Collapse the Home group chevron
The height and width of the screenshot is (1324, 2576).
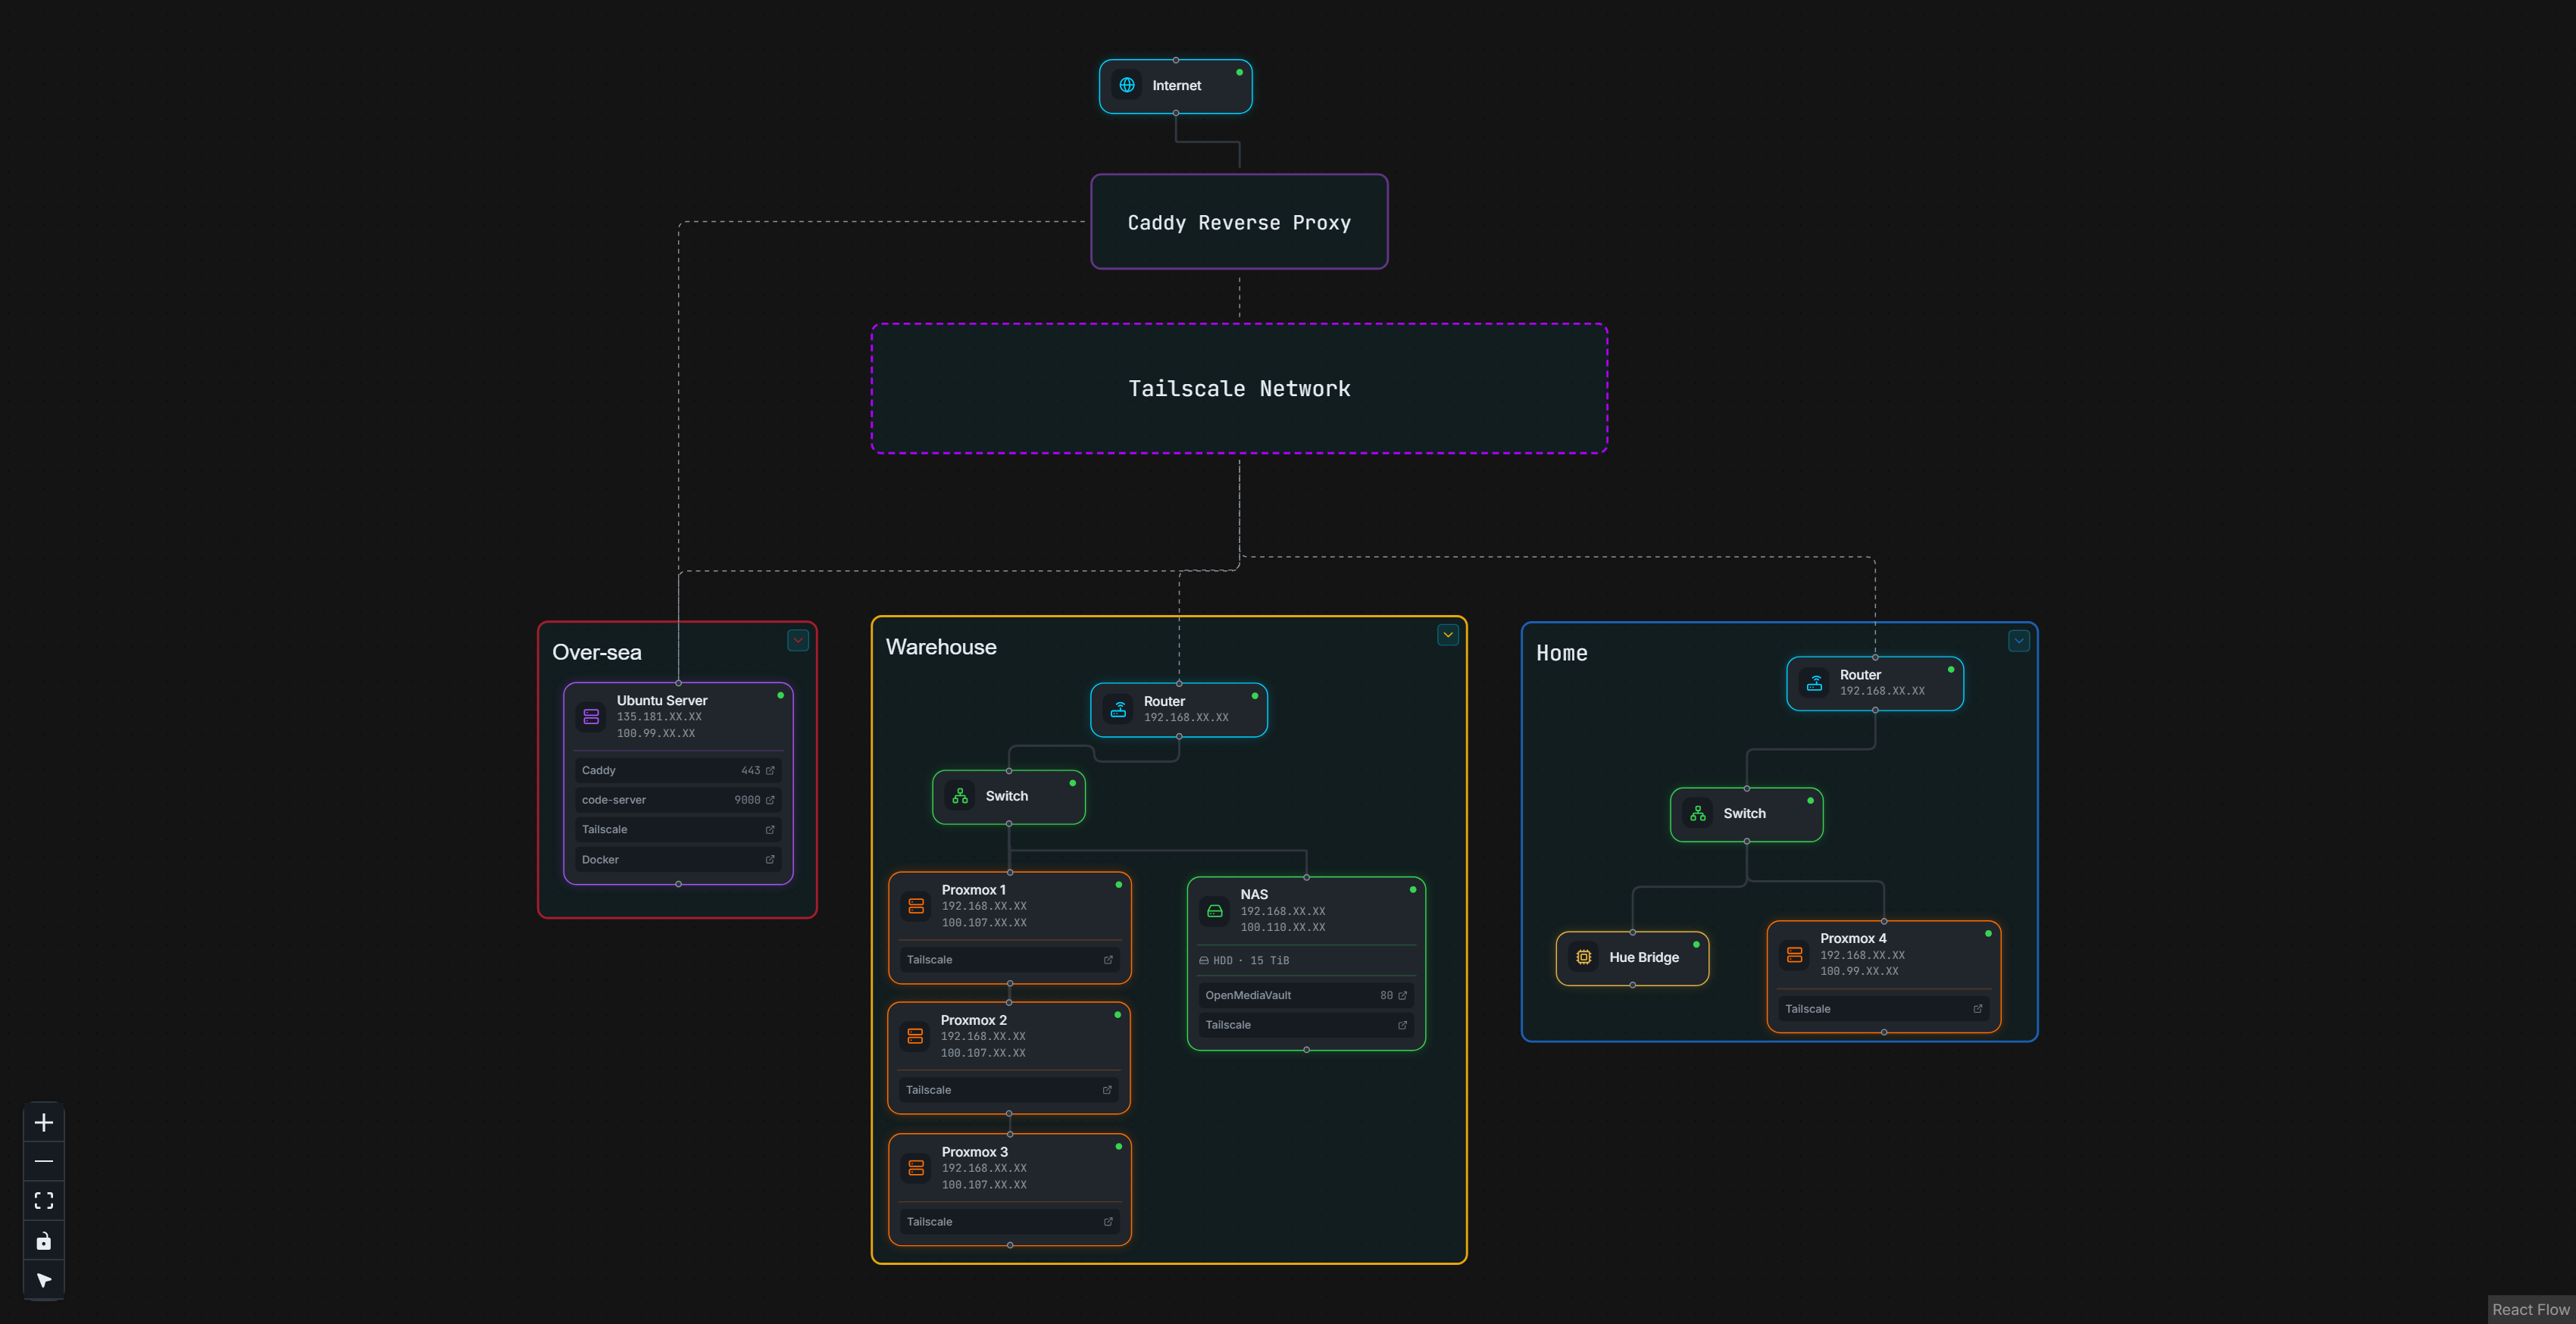2019,641
